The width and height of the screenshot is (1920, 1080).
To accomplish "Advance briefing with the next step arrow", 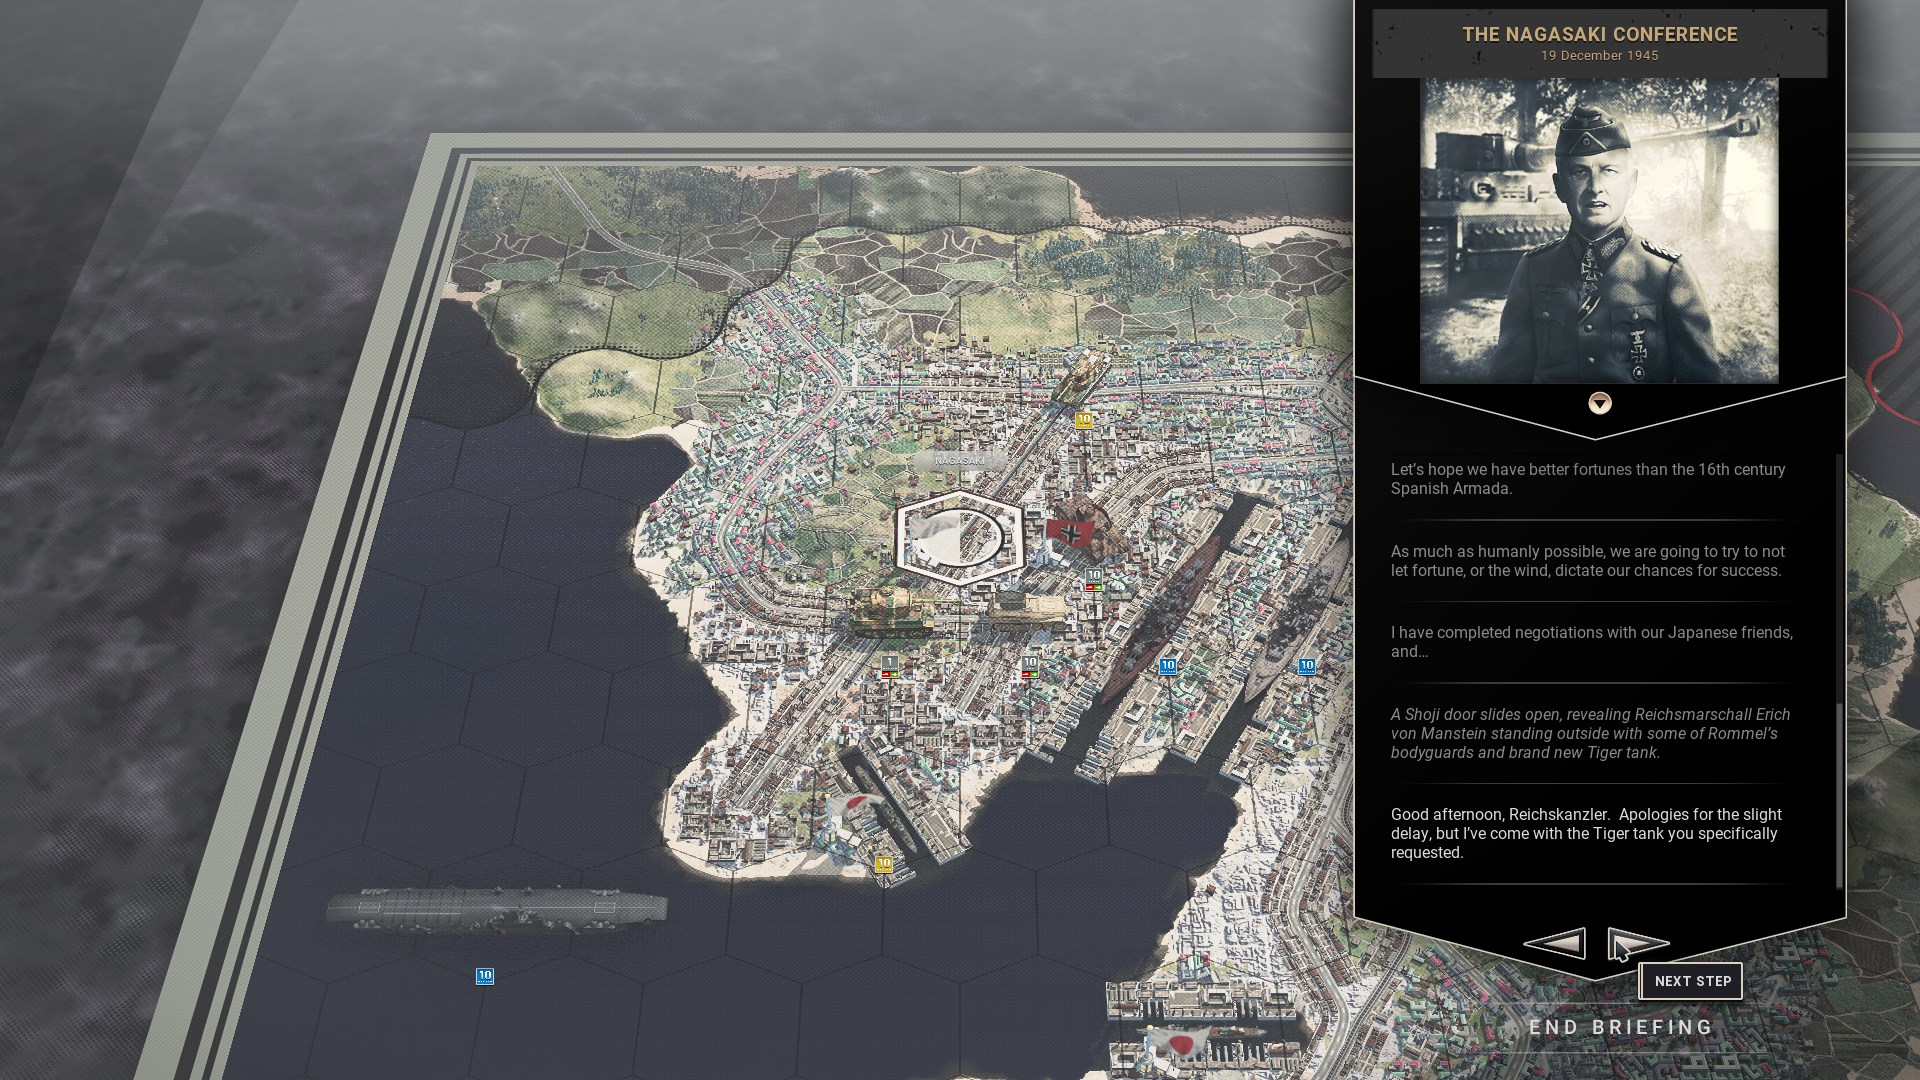I will 1638,943.
